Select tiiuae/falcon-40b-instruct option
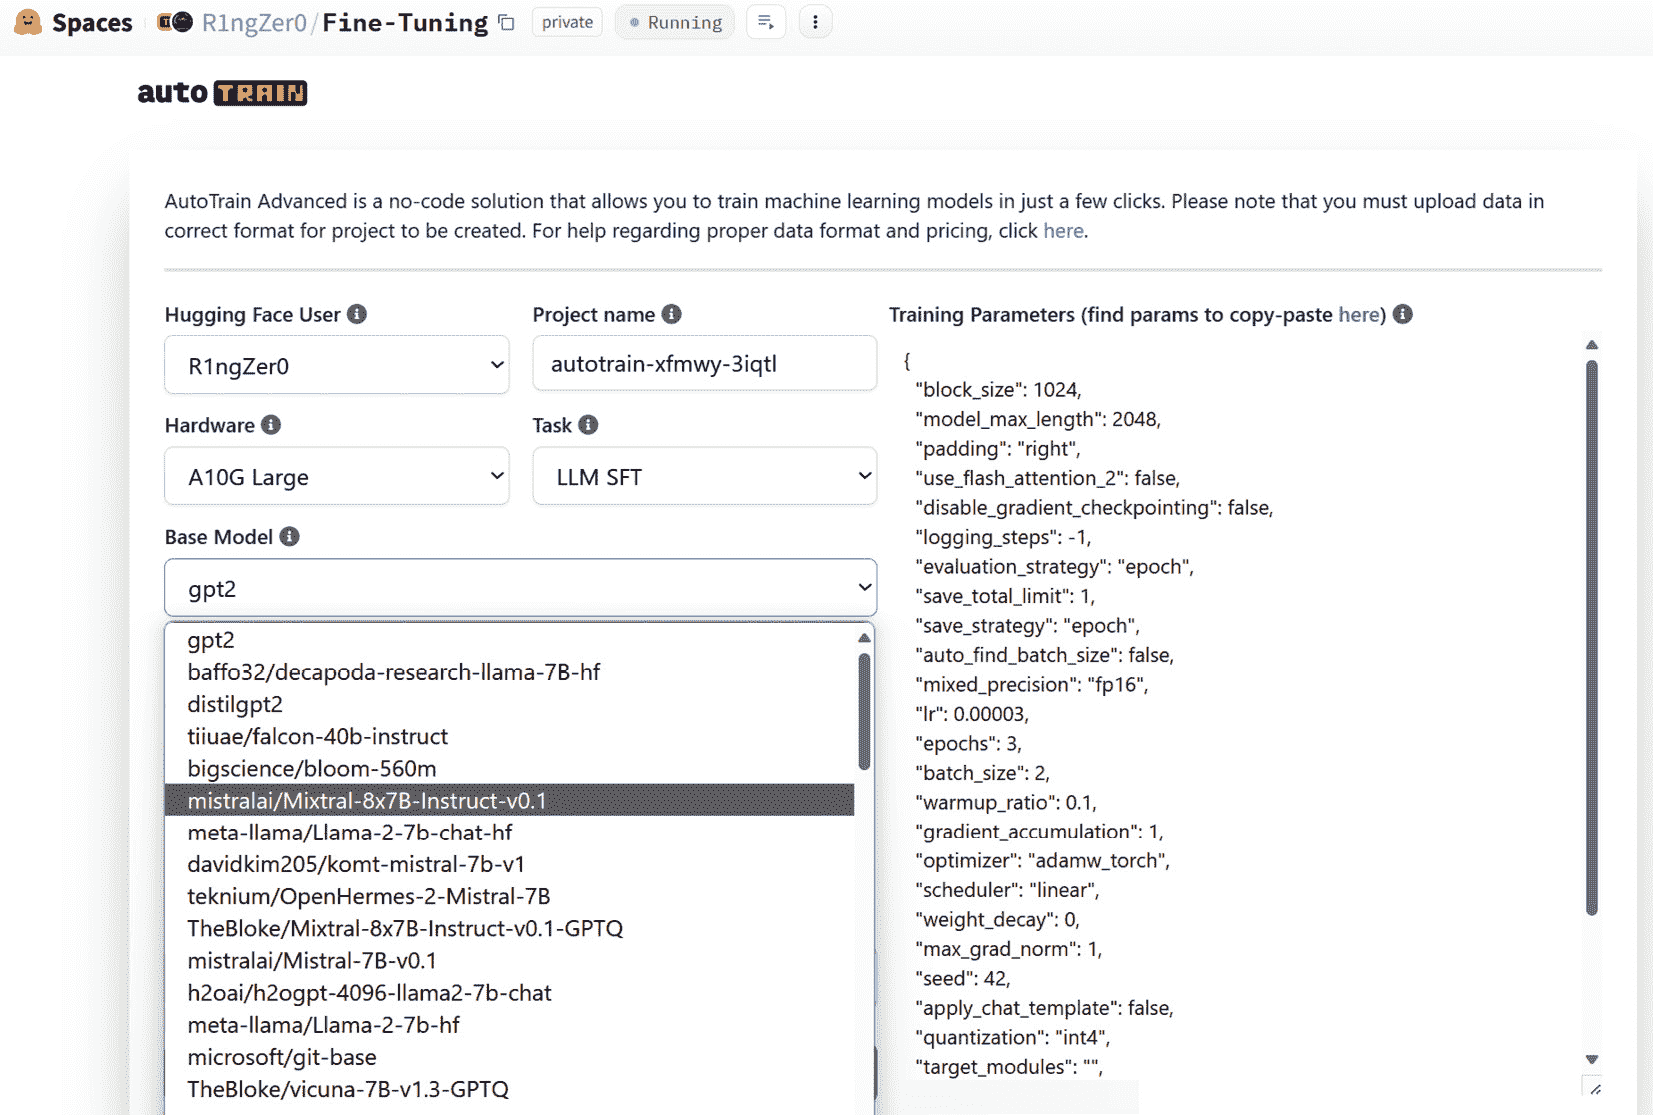This screenshot has width=1653, height=1115. coord(510,736)
